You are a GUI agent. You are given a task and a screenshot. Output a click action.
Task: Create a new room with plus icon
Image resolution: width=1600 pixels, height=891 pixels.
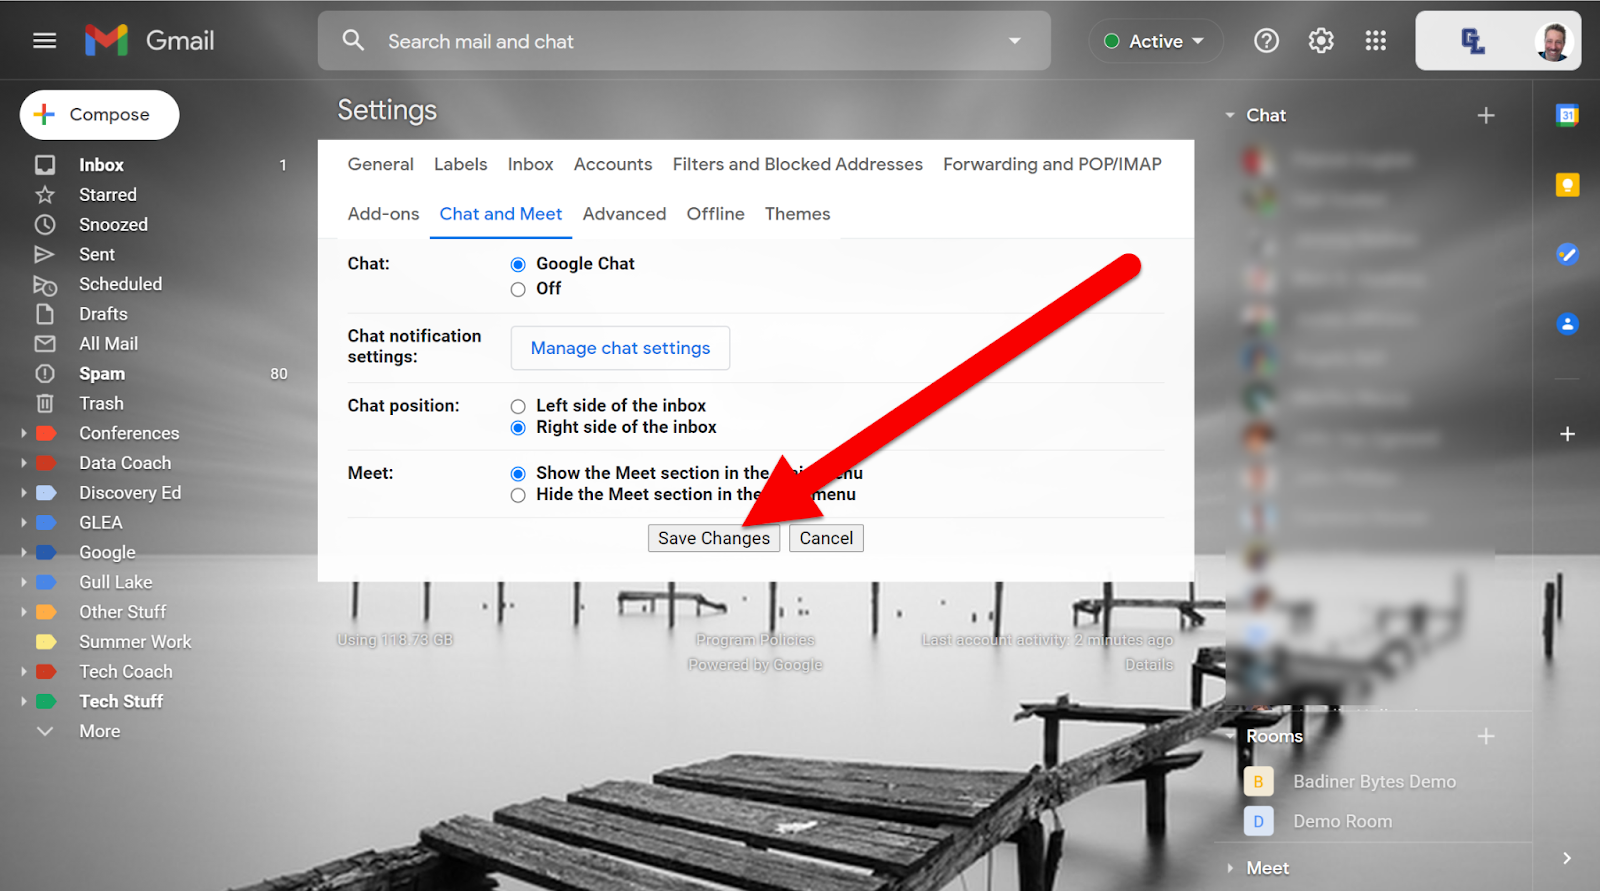tap(1486, 737)
